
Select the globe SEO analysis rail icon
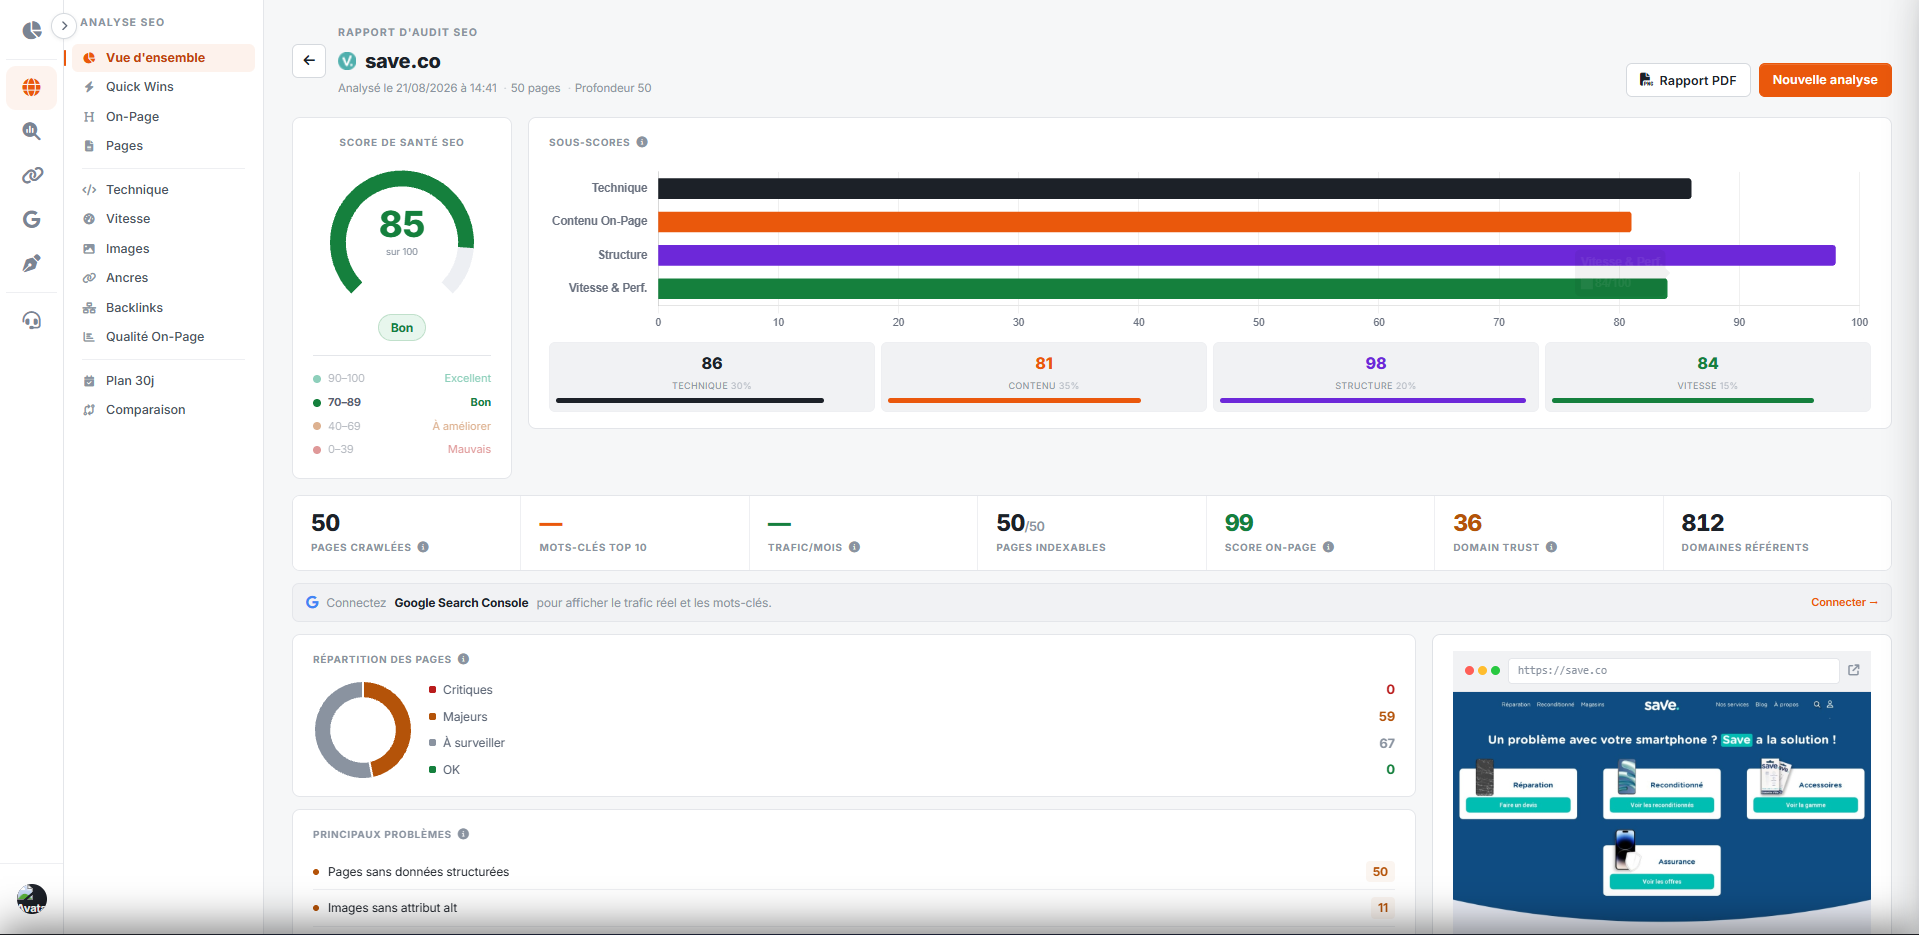pos(32,88)
